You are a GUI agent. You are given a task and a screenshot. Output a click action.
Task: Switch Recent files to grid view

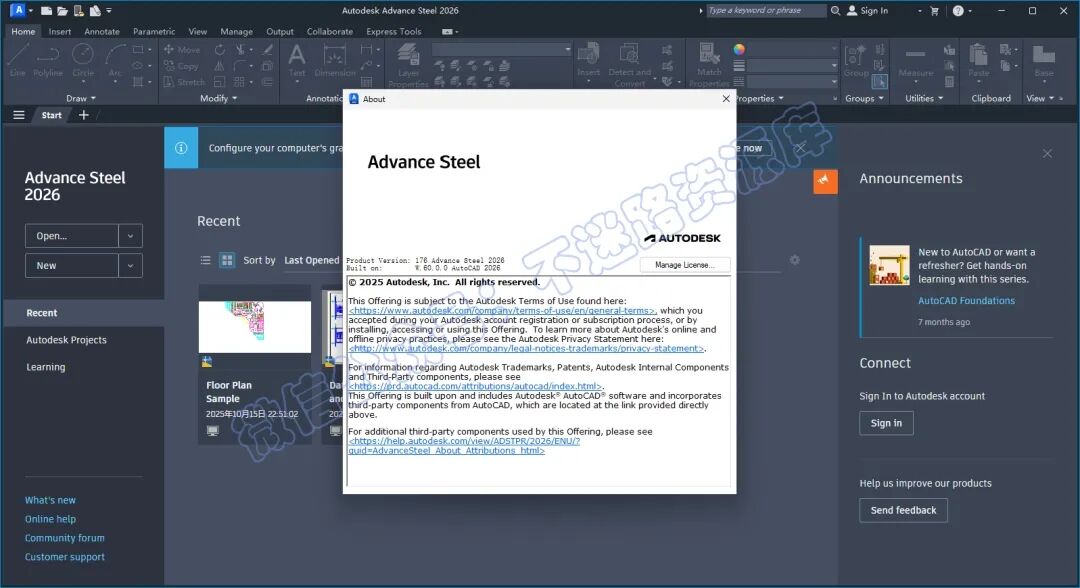(227, 260)
